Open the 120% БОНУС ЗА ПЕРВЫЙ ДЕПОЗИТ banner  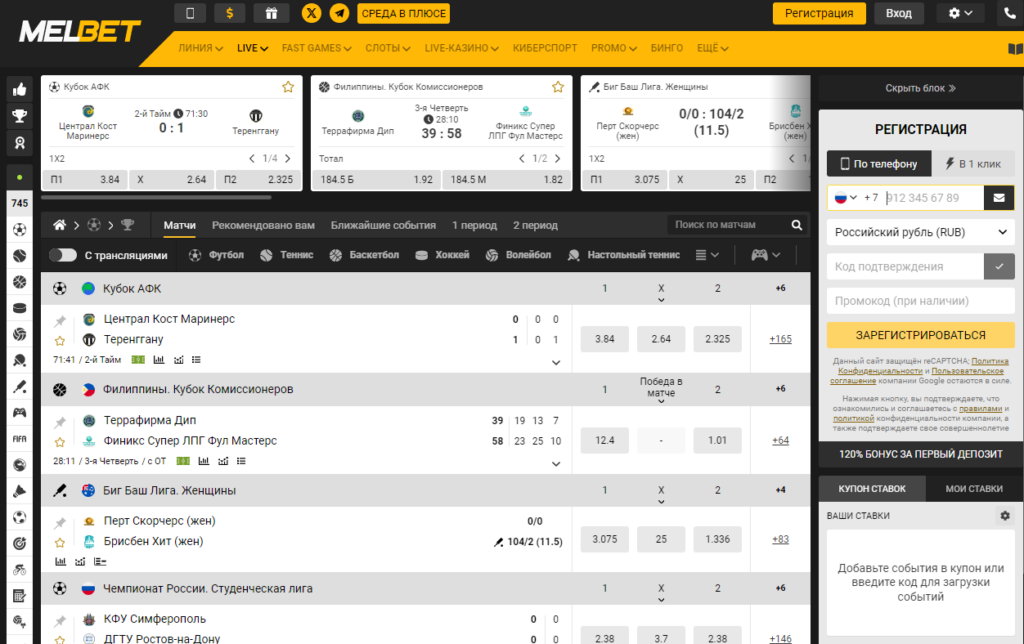tap(921, 454)
